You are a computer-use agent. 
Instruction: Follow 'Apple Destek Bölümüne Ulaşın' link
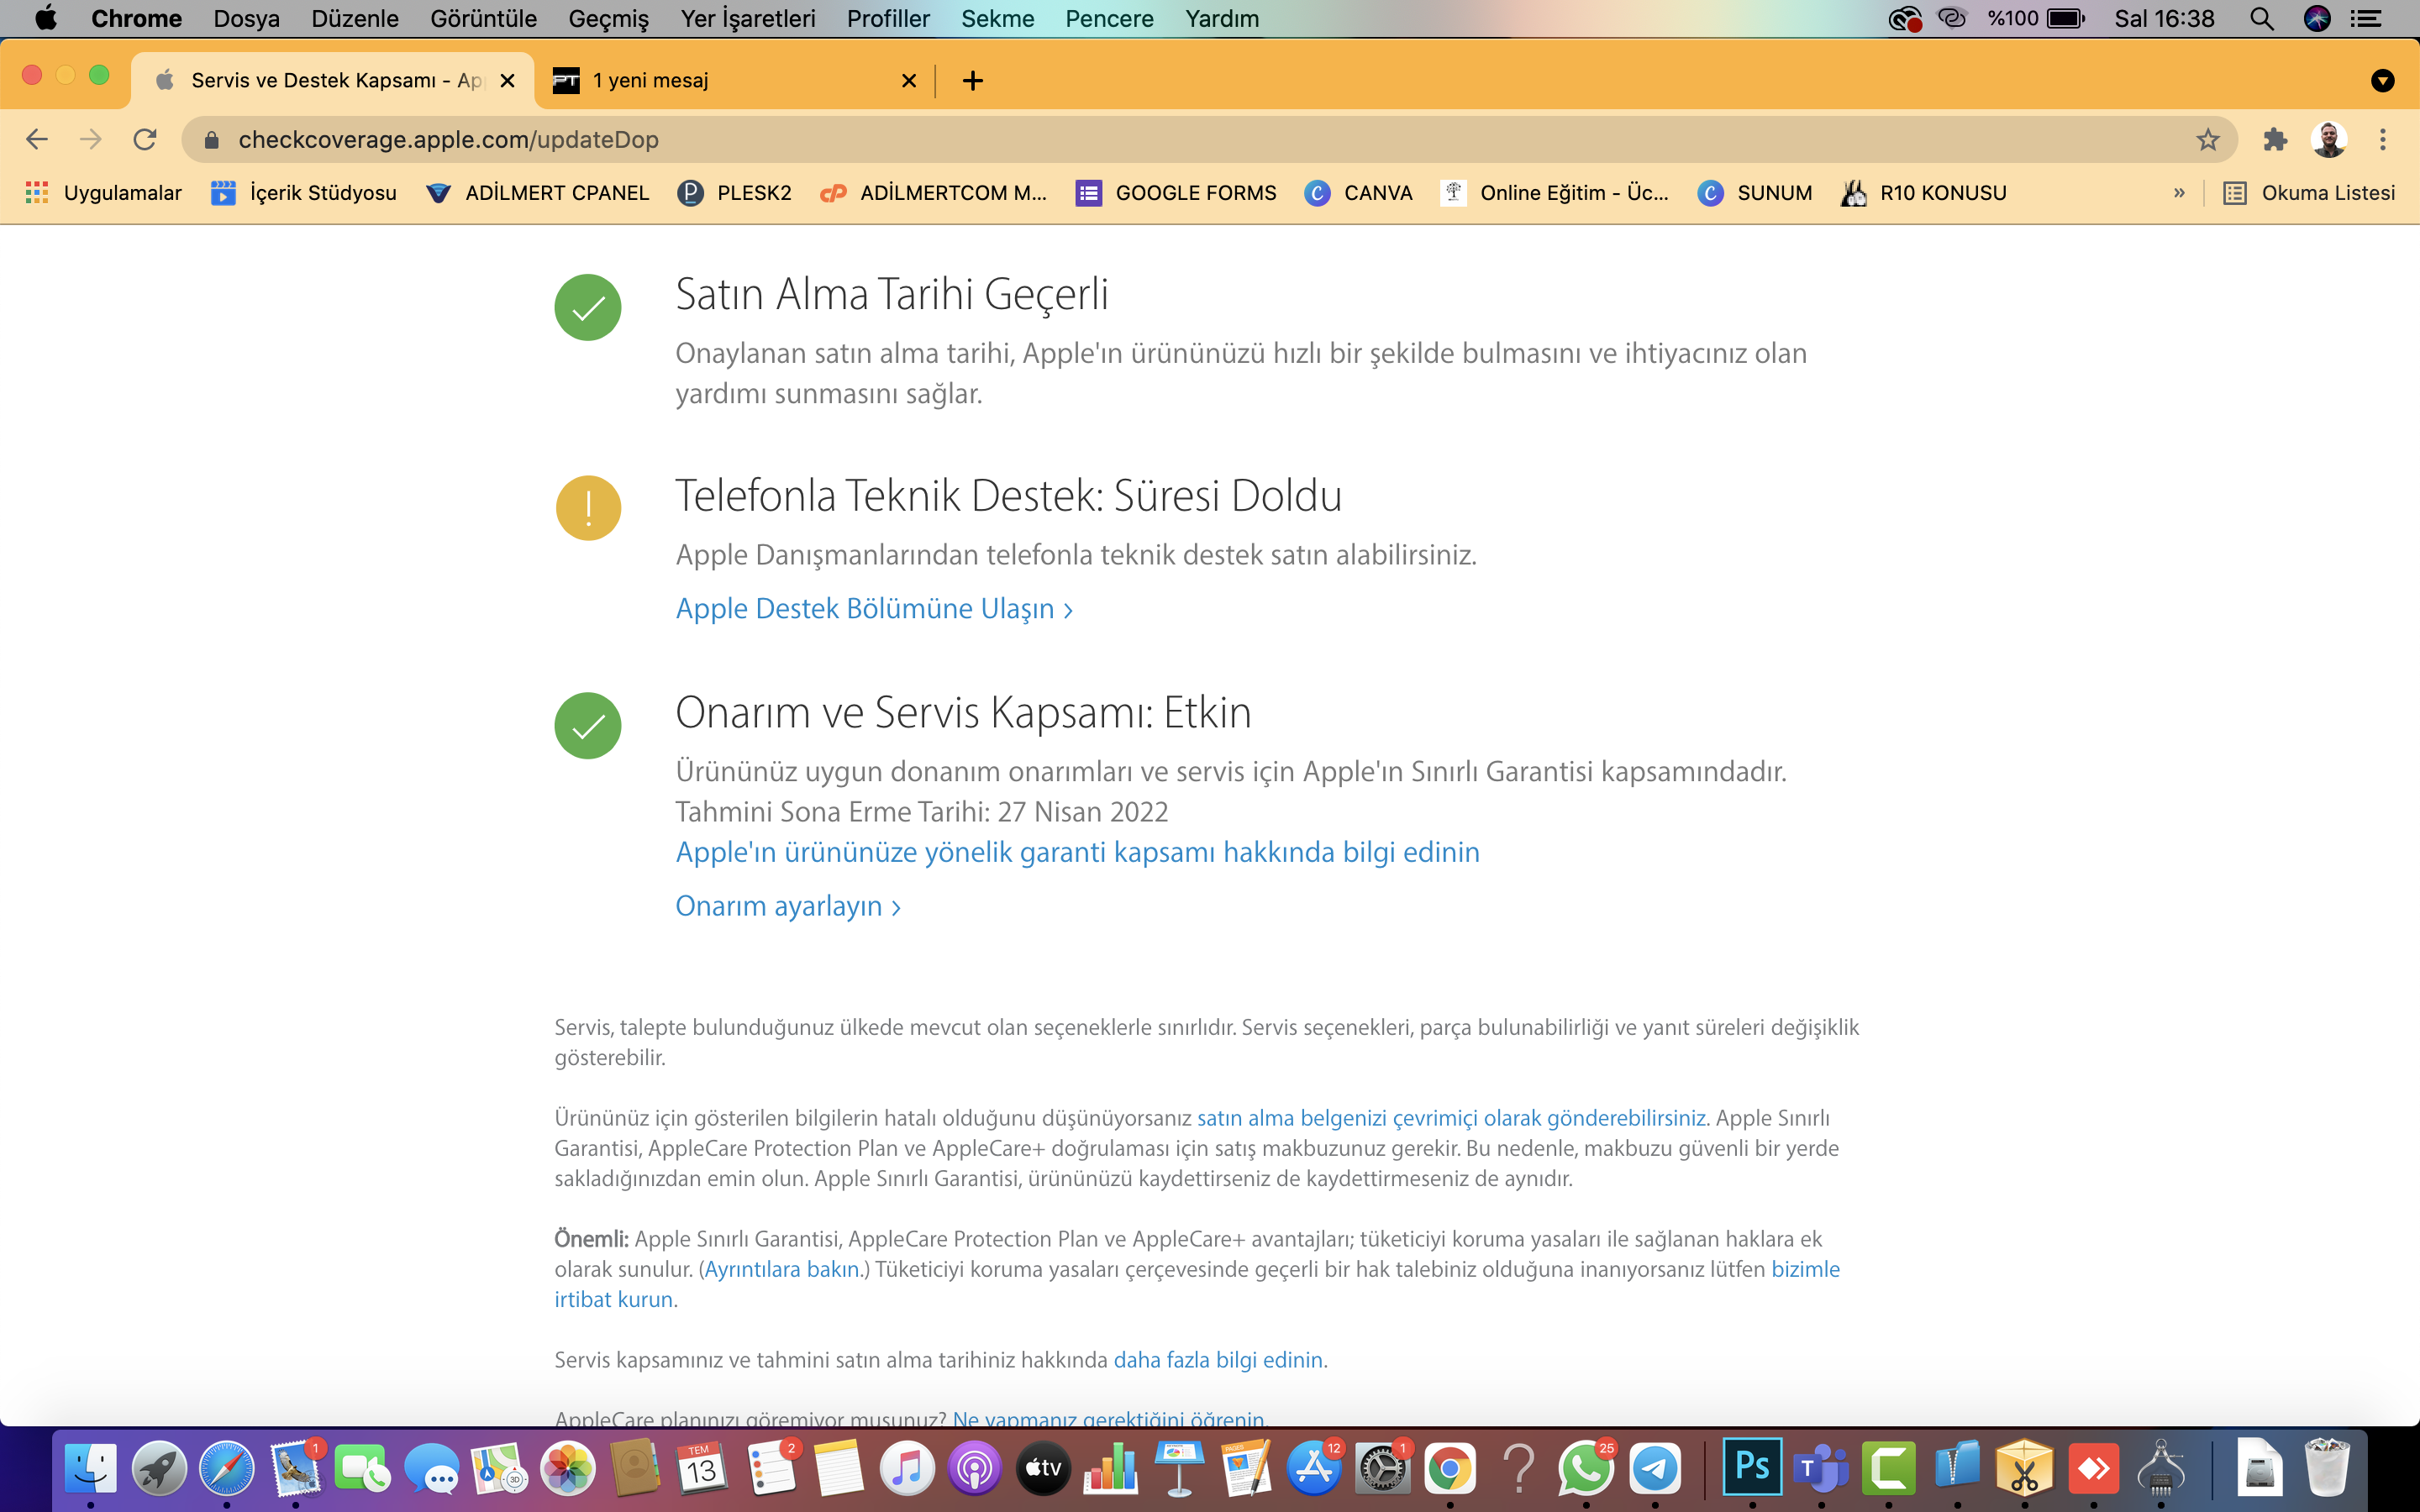click(874, 609)
